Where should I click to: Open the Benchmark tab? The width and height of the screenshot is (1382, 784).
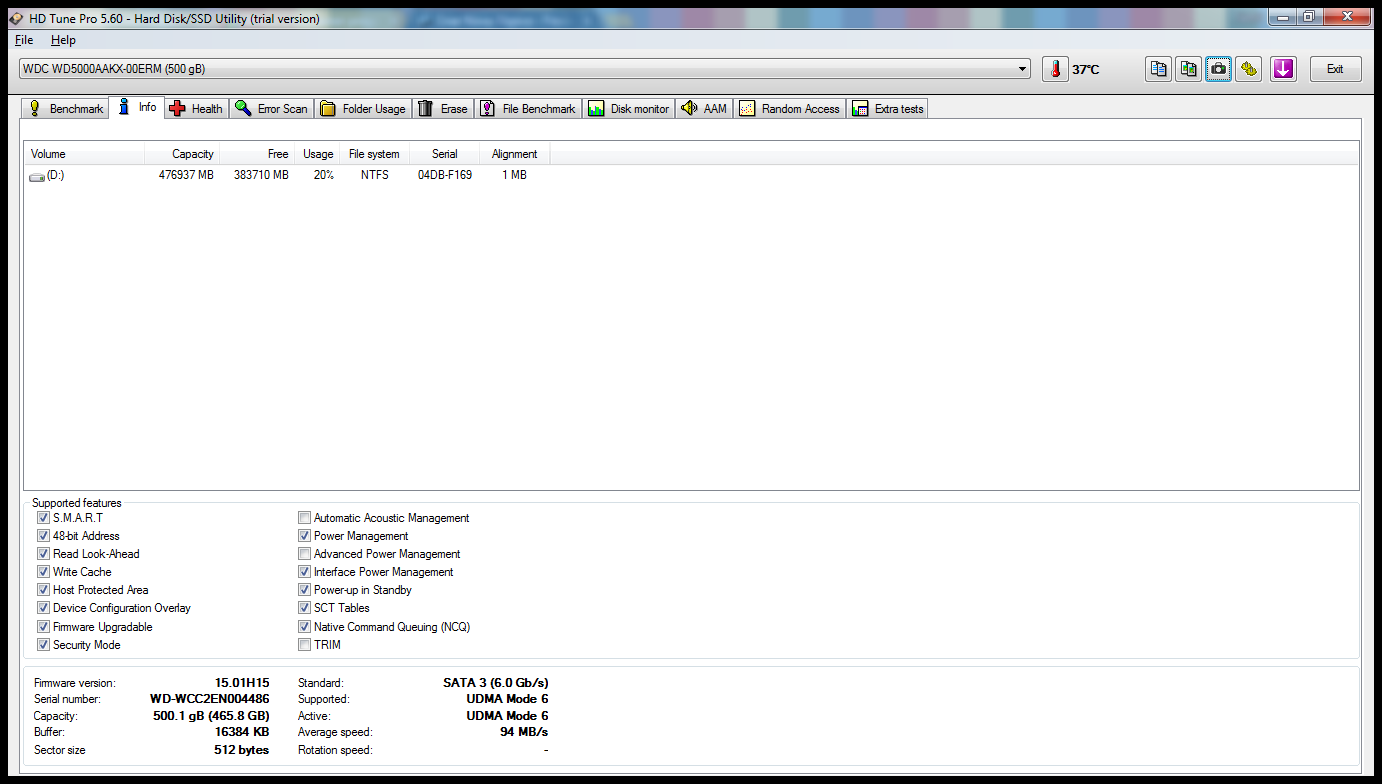65,108
